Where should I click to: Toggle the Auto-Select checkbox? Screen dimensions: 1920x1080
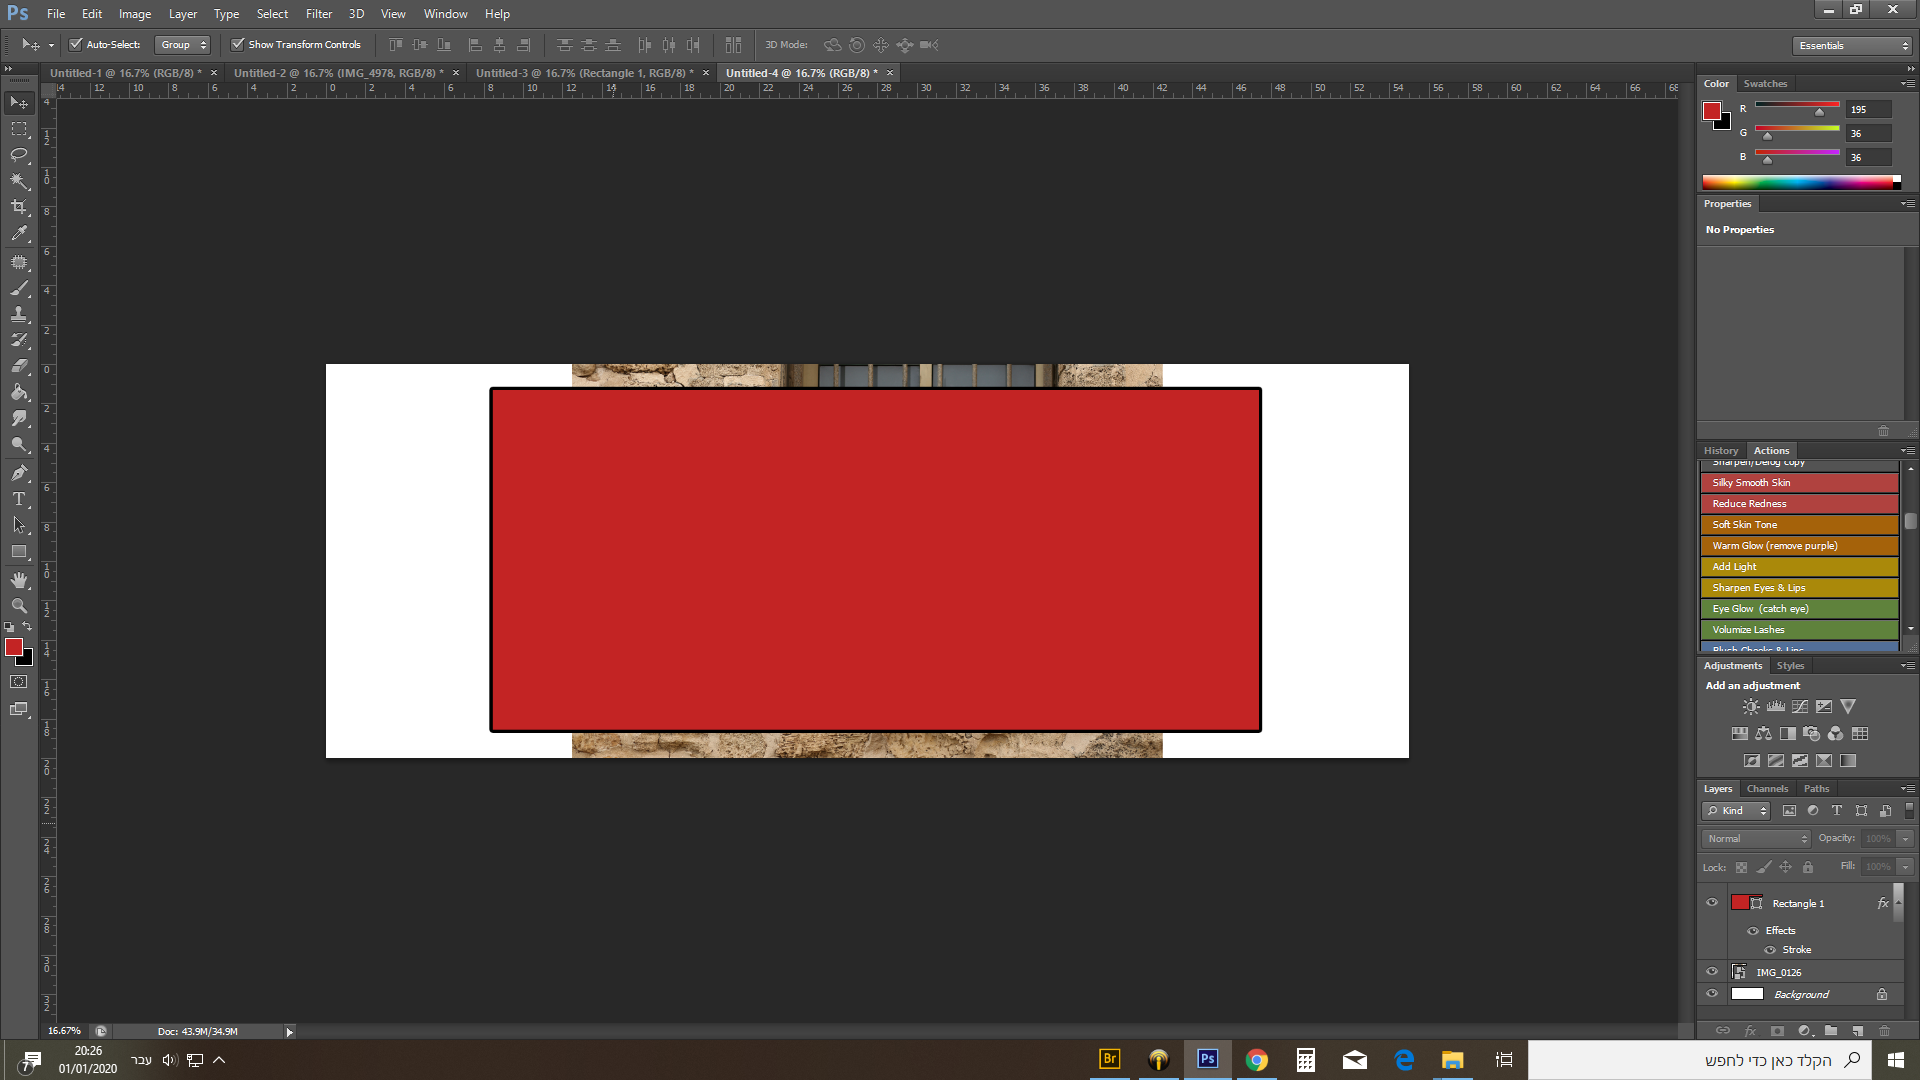pos(76,44)
